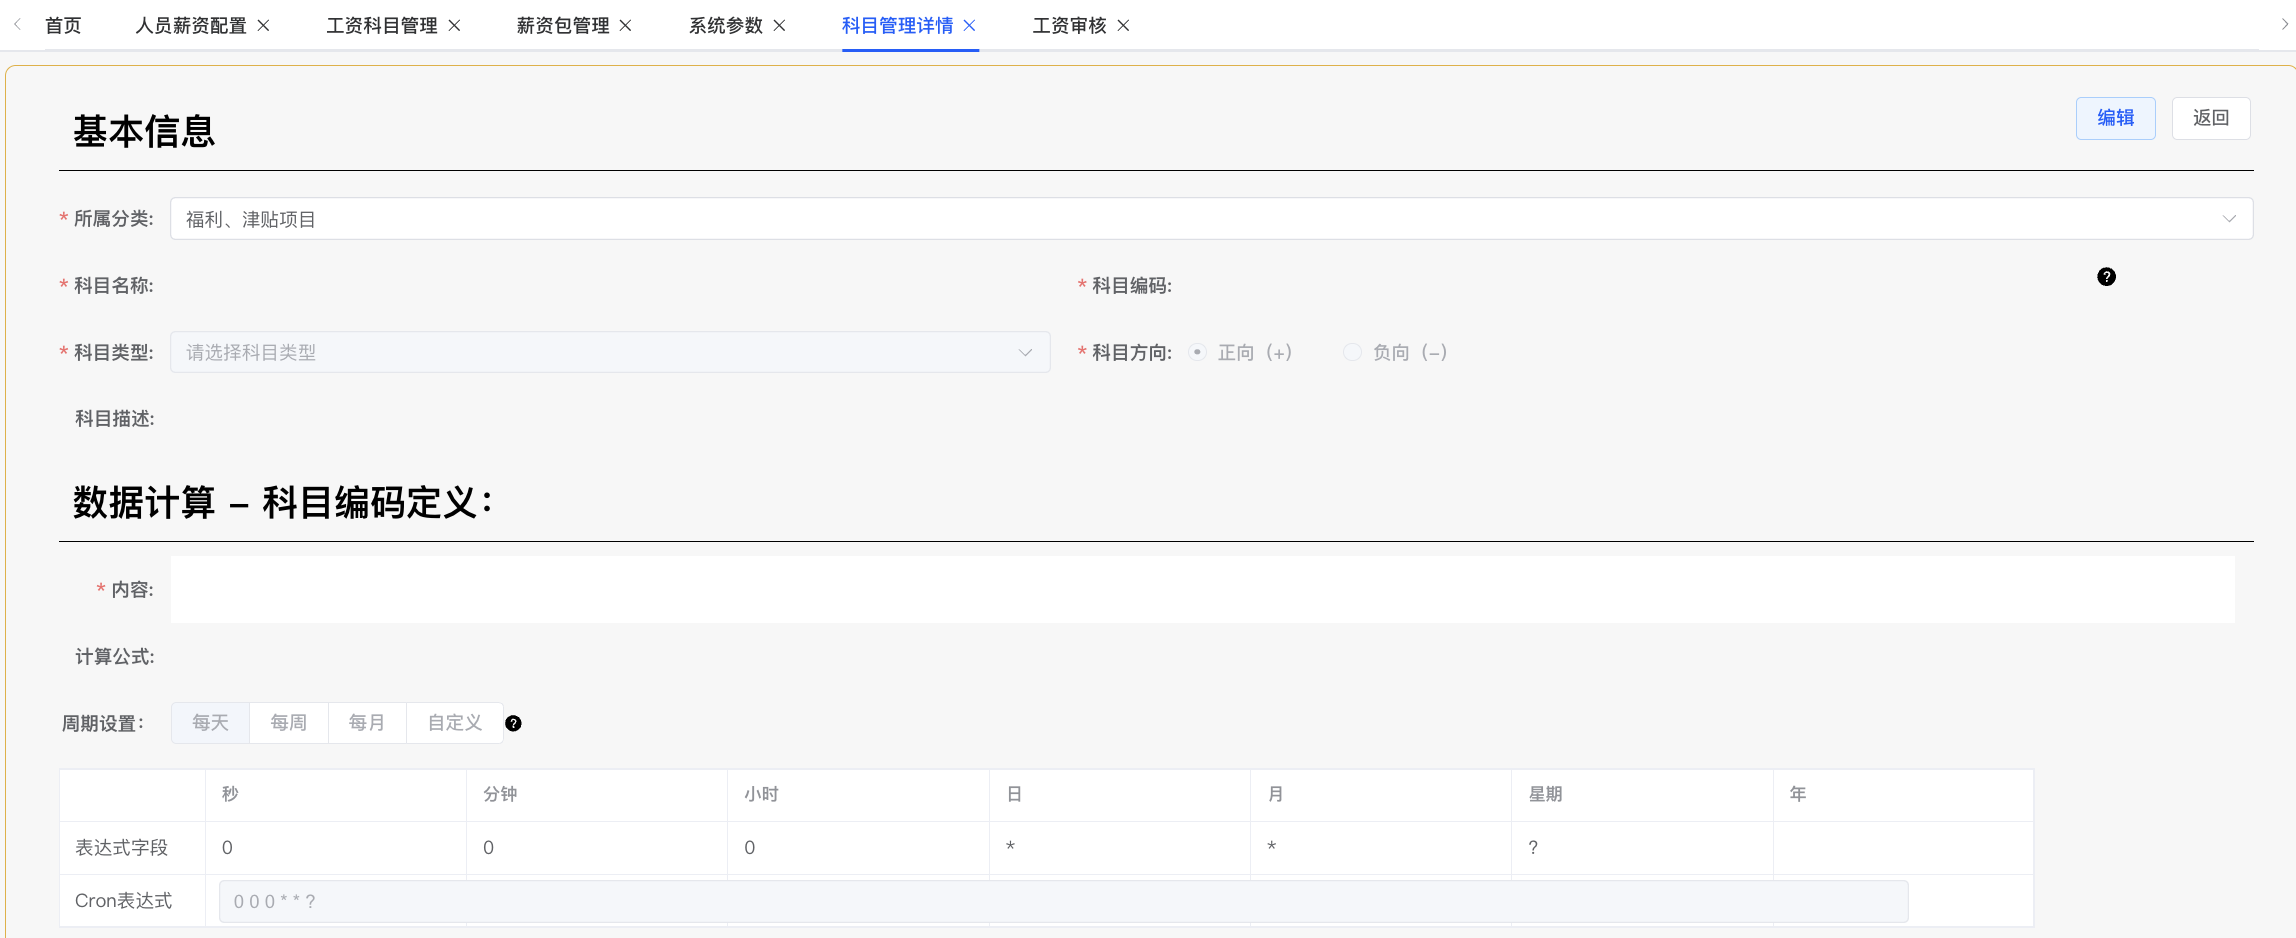Choose 每天 period option
Viewport: 2296px width, 938px height.
[x=210, y=723]
